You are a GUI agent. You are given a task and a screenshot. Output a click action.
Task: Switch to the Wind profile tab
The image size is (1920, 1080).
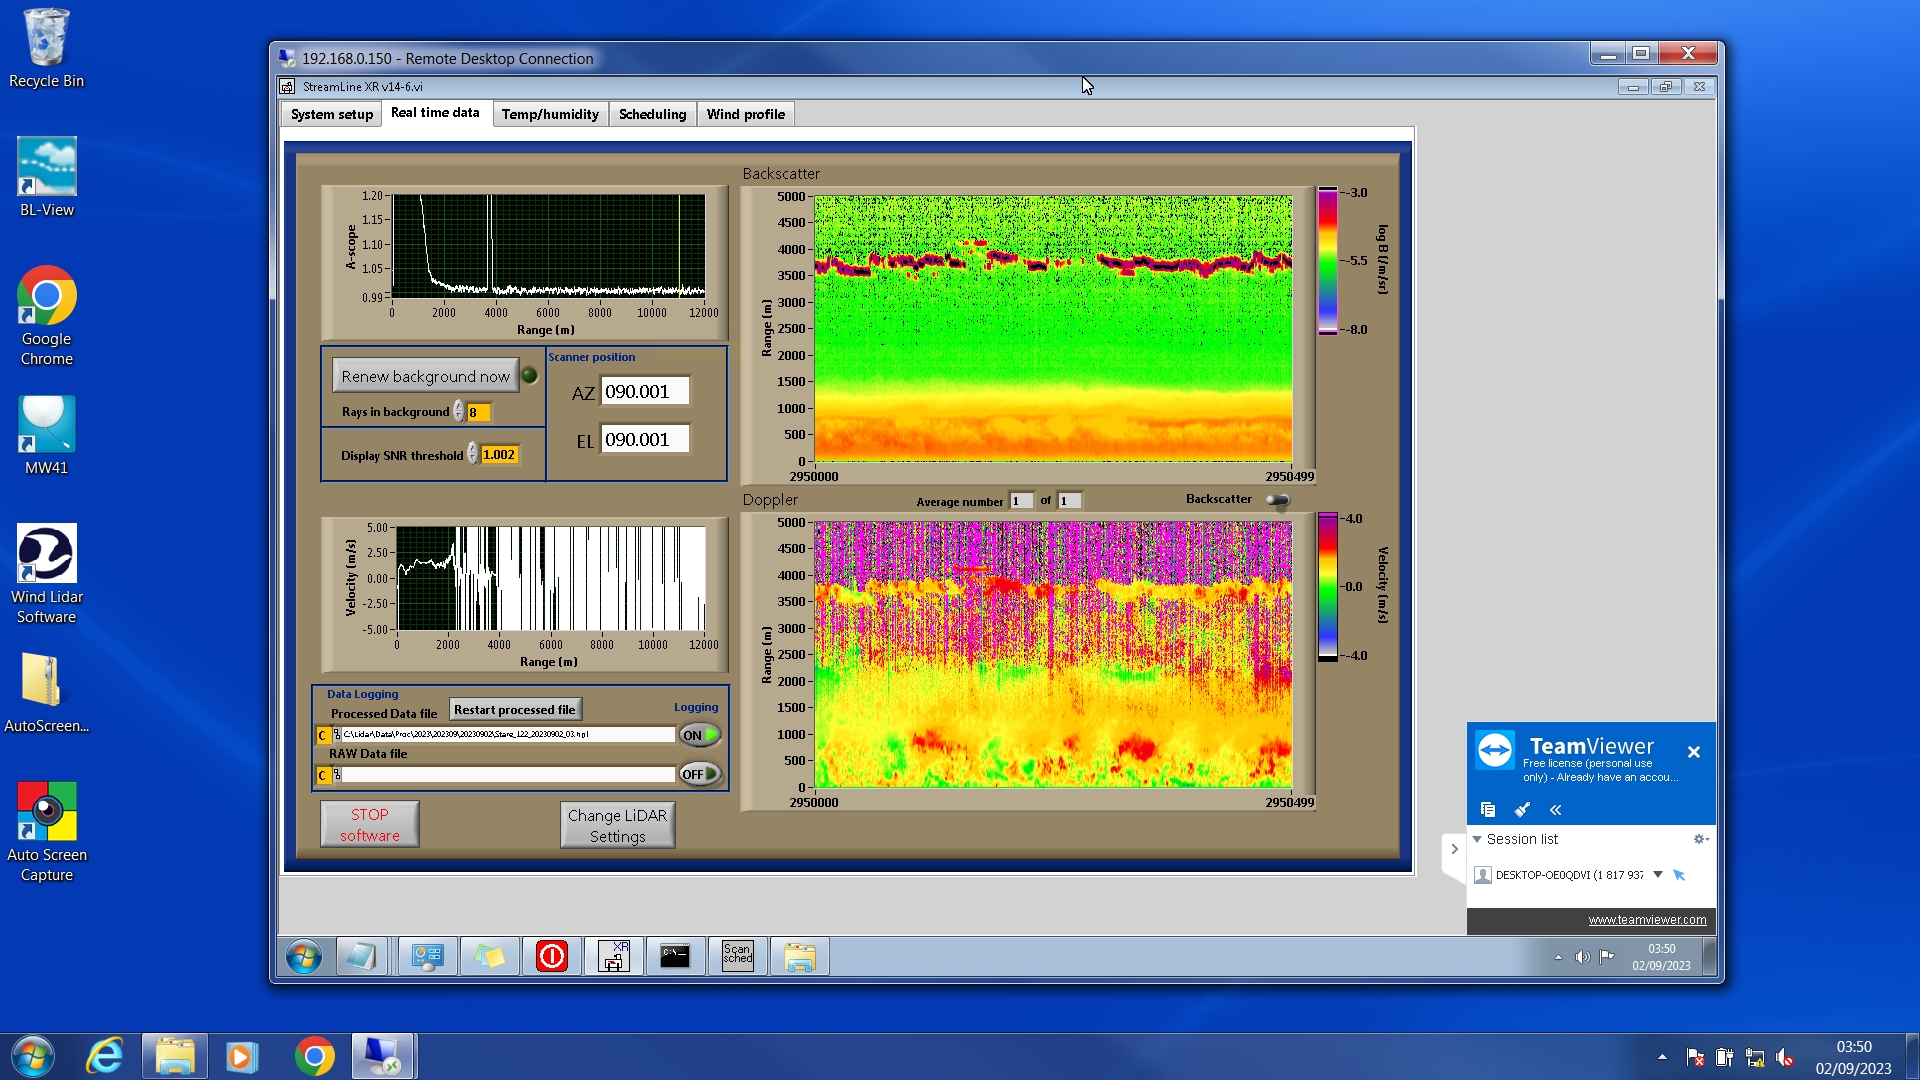(x=745, y=114)
